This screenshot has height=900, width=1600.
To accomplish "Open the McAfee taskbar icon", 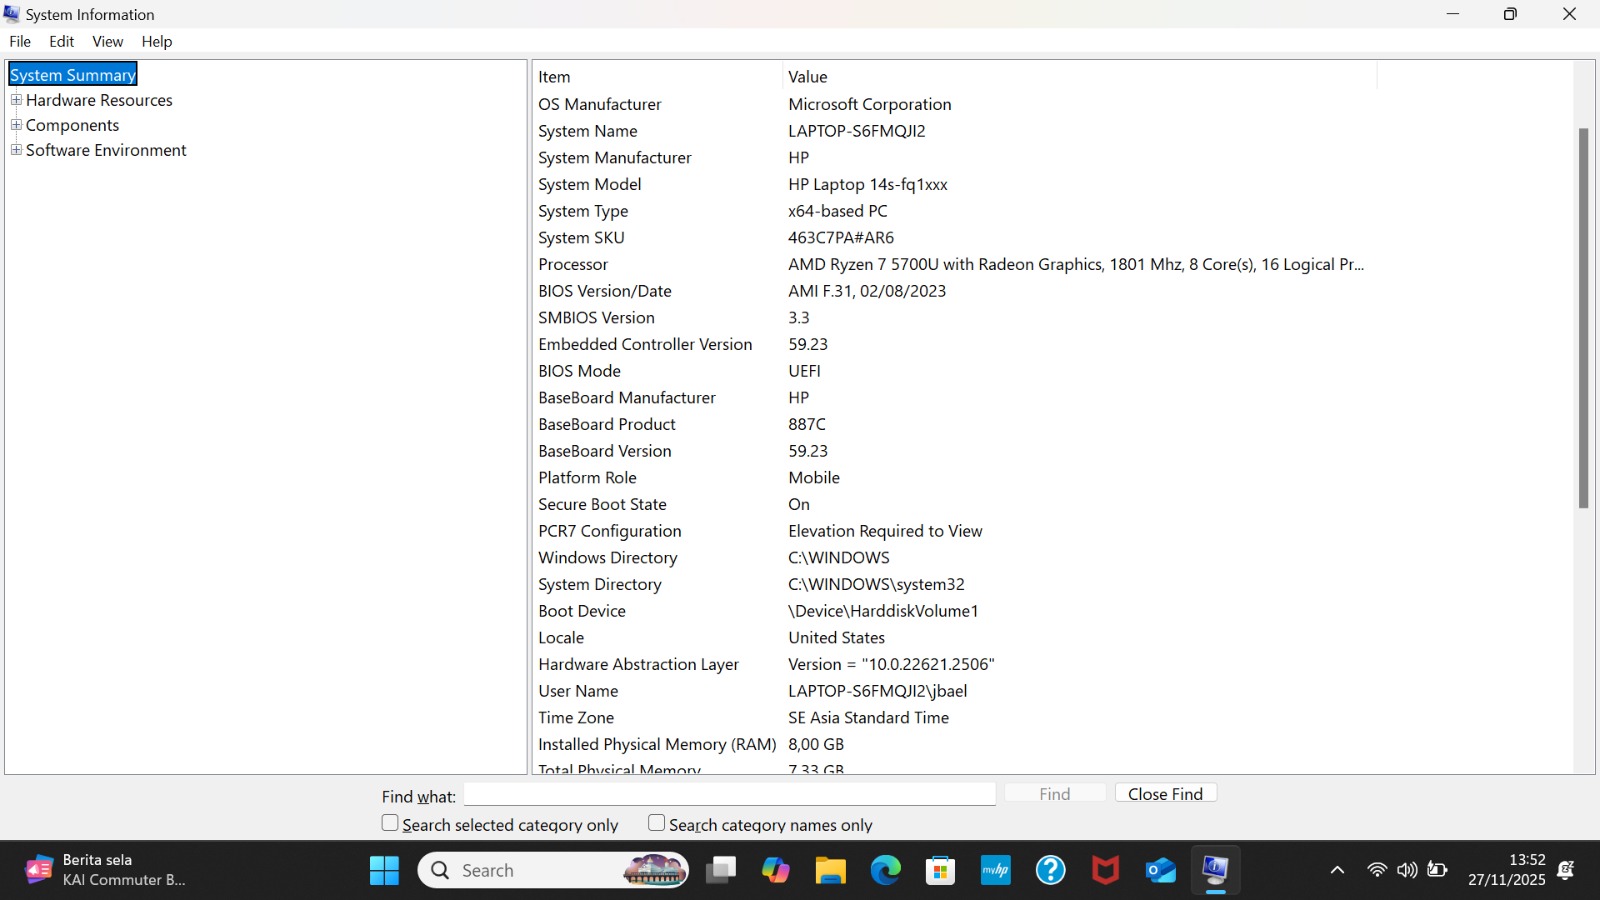I will 1105,870.
